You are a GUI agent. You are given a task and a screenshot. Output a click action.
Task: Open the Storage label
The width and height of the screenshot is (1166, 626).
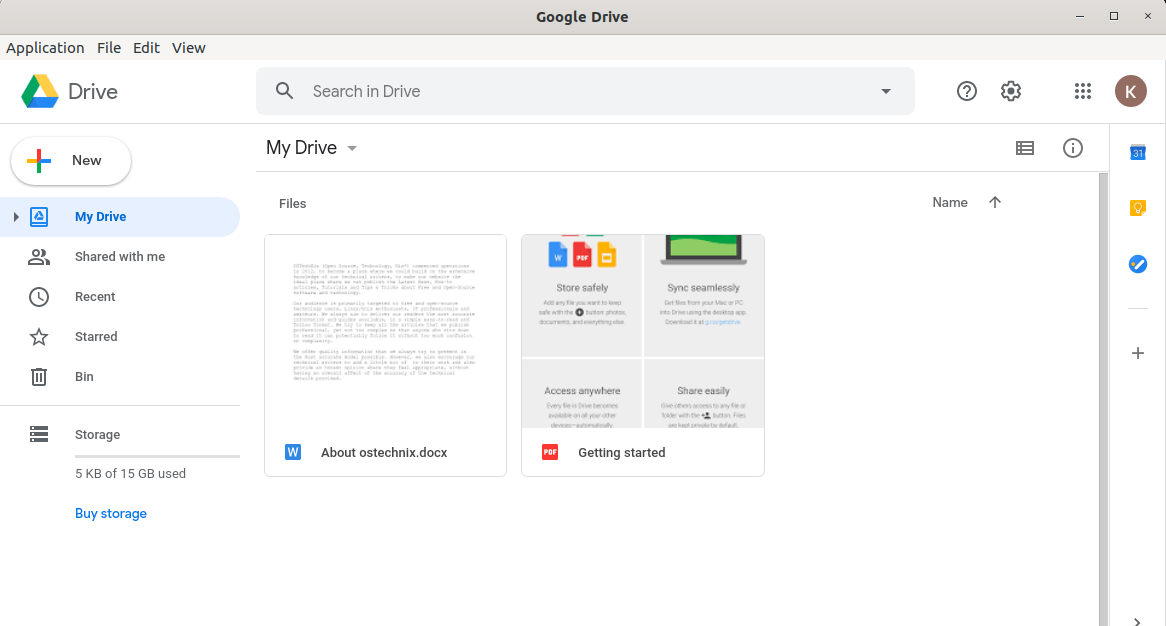click(97, 435)
